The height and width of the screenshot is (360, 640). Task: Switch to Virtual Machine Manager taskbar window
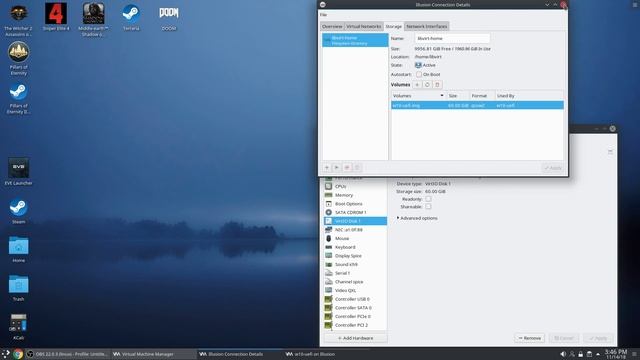coord(153,354)
